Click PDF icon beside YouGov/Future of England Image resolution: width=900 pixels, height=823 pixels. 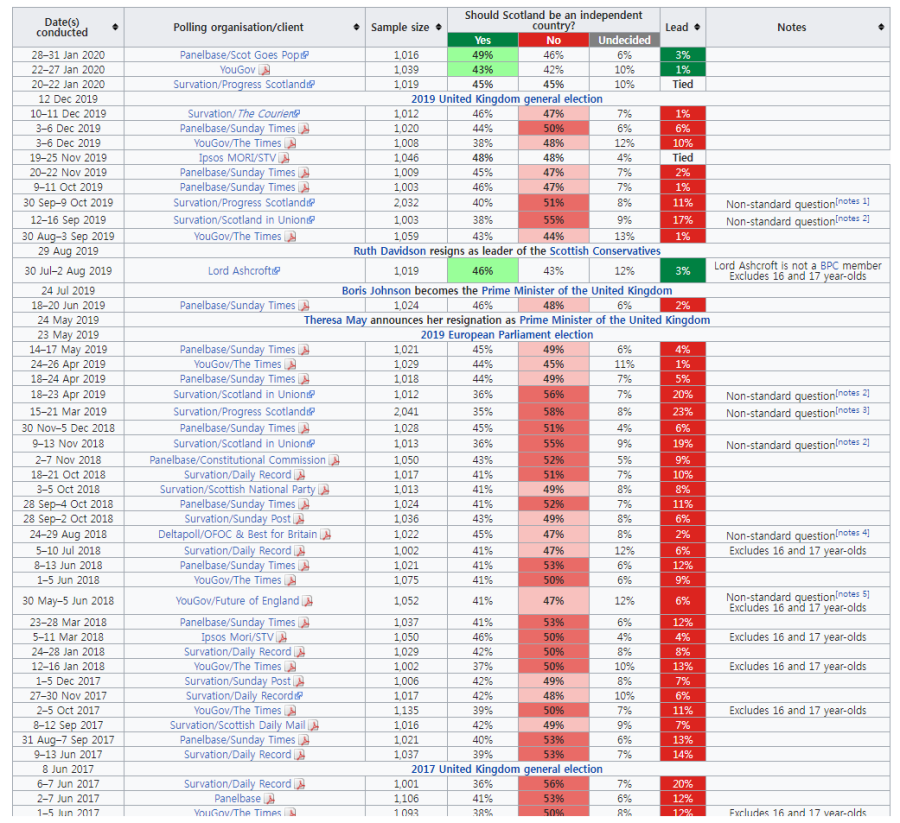coord(308,601)
